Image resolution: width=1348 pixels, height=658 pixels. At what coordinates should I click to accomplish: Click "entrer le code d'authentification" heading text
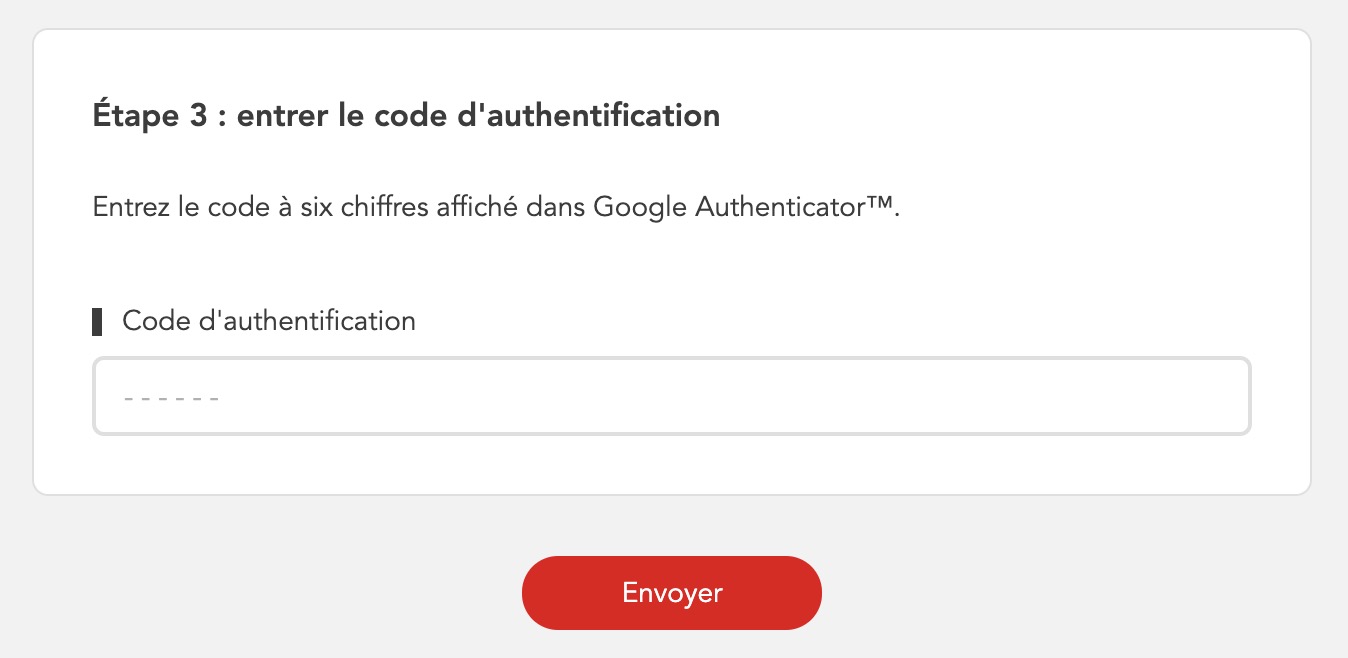point(478,116)
